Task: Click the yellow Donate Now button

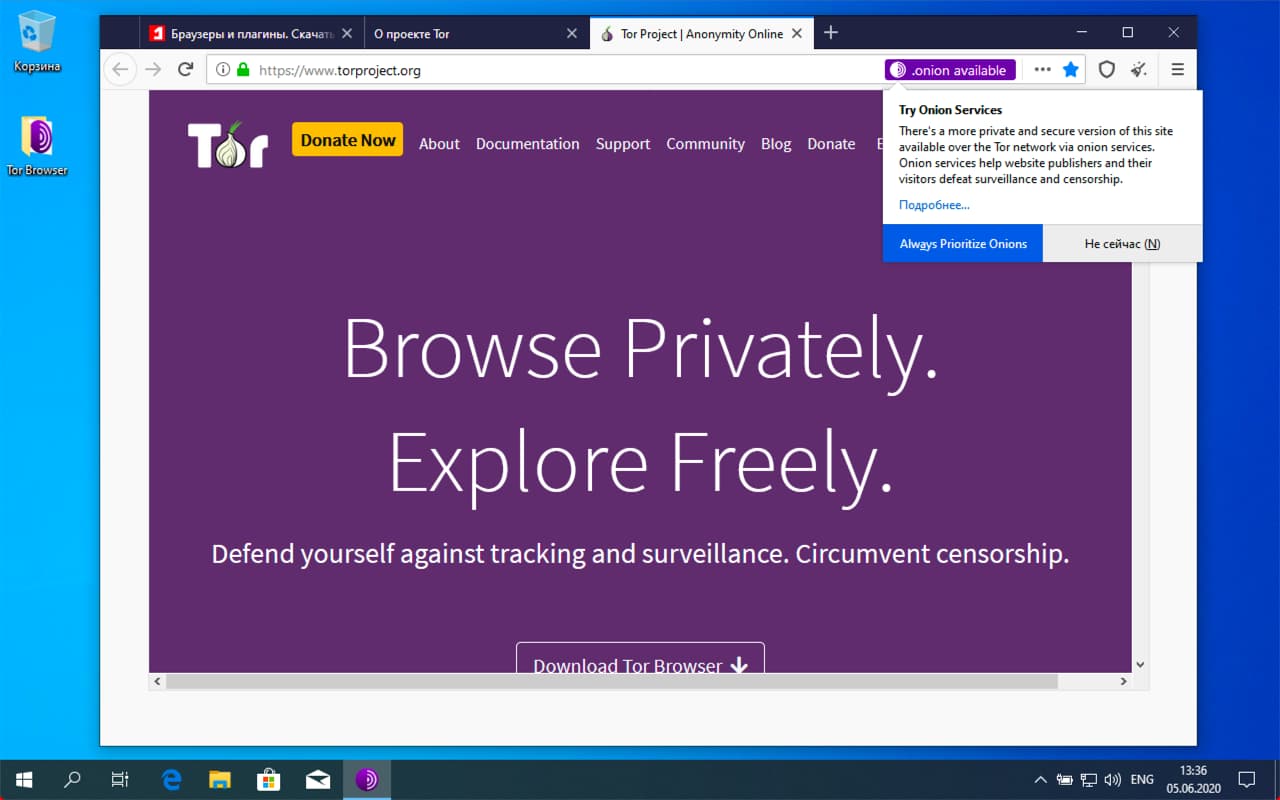Action: point(347,140)
